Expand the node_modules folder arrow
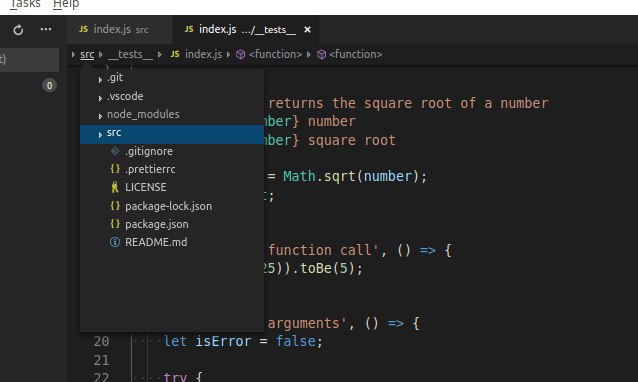 pyautogui.click(x=100, y=116)
